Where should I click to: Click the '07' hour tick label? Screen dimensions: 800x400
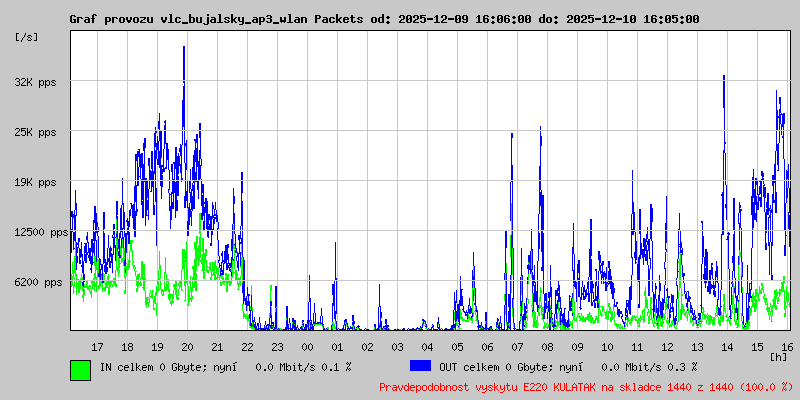[517, 347]
